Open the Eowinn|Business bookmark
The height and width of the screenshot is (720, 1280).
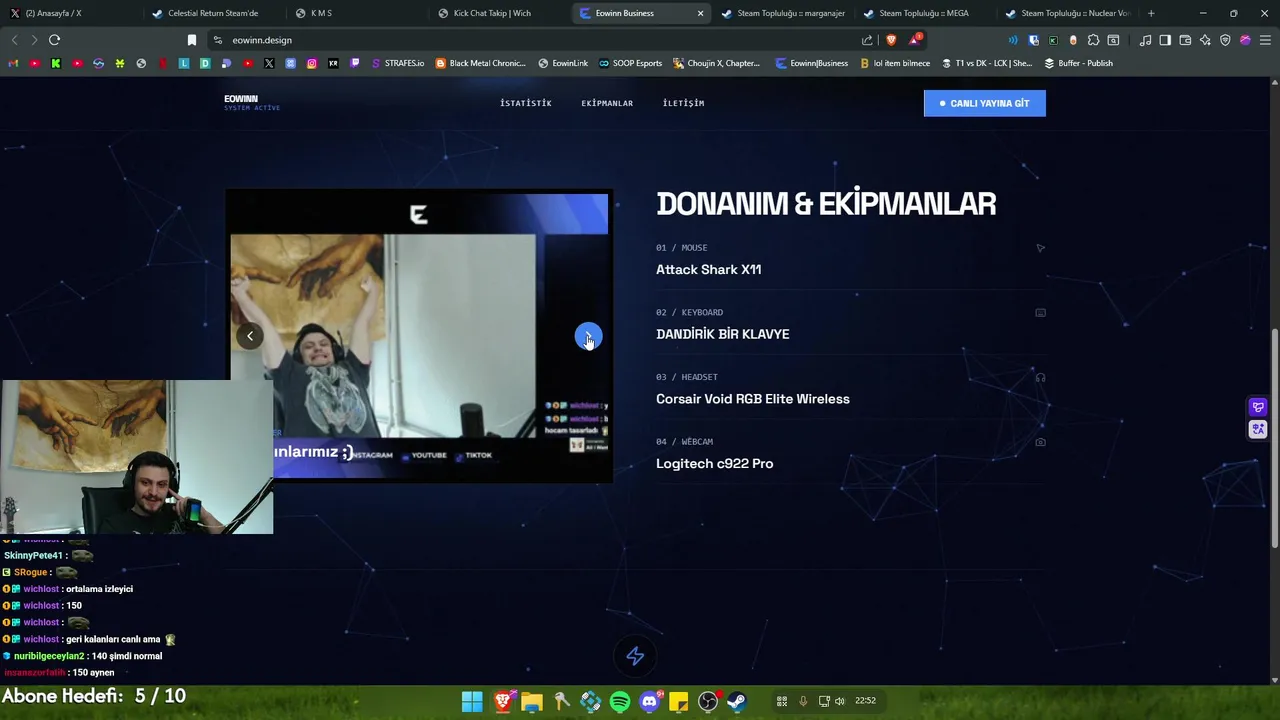click(x=812, y=63)
